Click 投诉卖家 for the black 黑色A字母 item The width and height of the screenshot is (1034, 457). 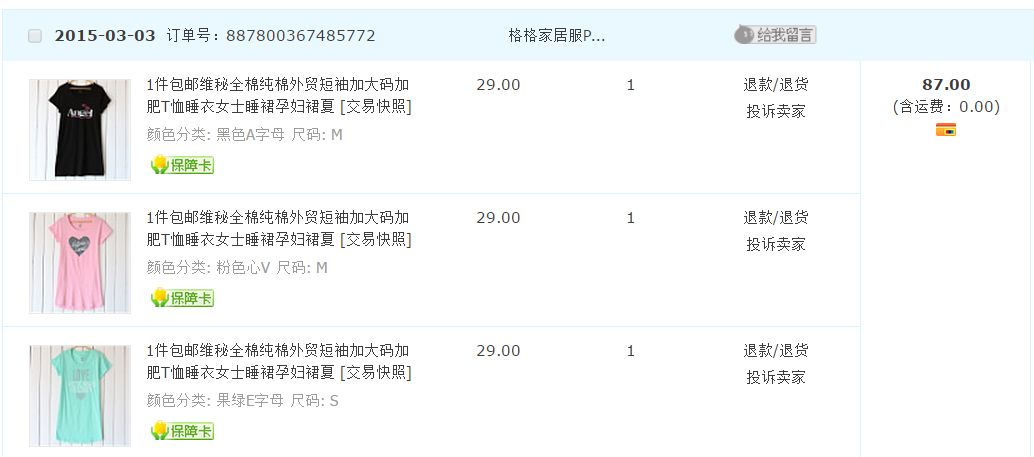775,111
